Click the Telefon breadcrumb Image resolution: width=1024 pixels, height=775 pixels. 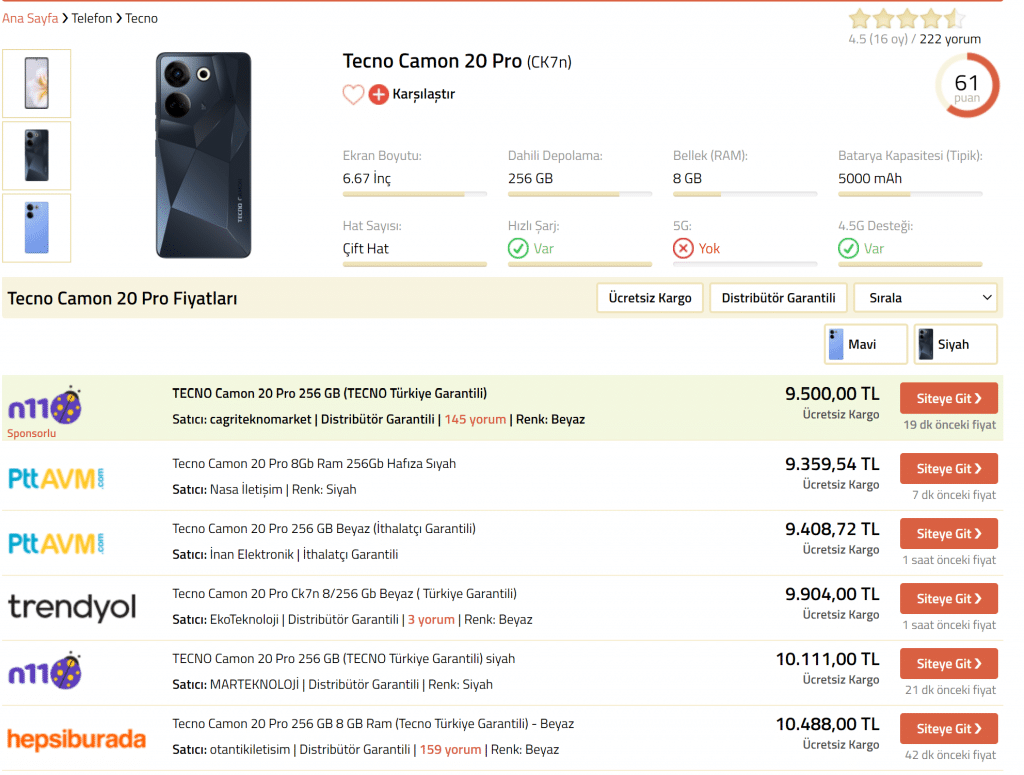pyautogui.click(x=92, y=18)
